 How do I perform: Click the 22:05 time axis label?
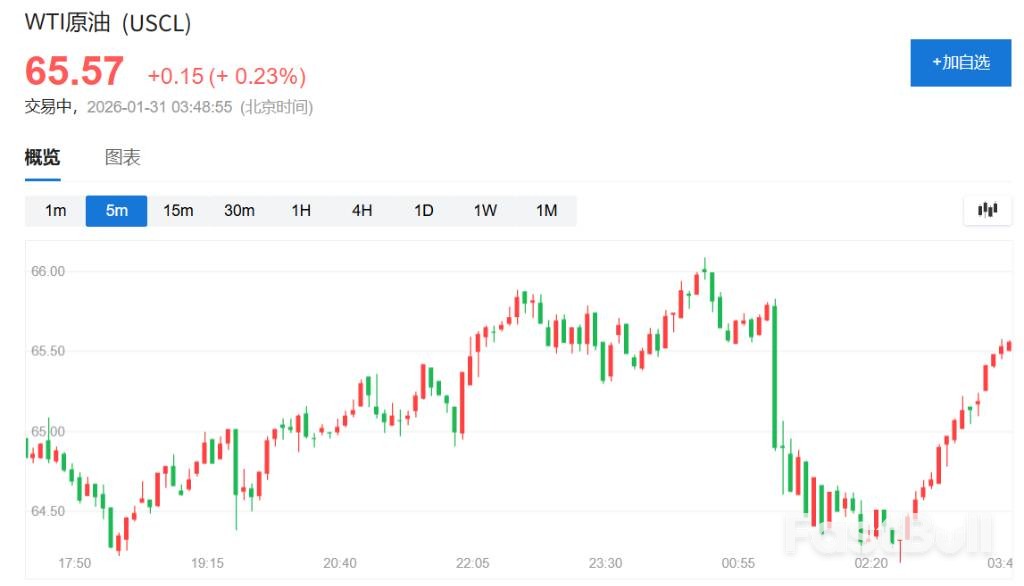point(473,563)
